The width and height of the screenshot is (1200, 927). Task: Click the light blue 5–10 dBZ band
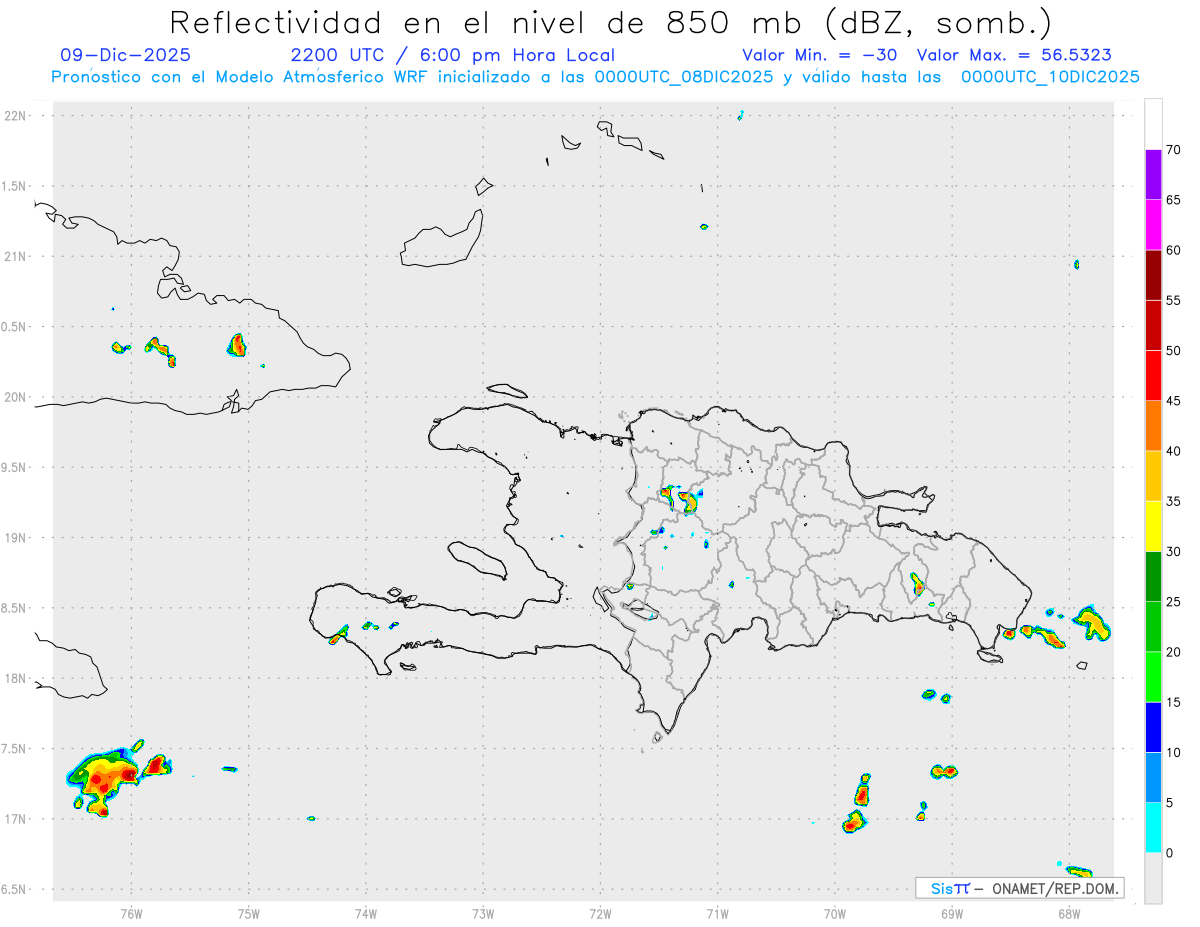click(x=1153, y=778)
